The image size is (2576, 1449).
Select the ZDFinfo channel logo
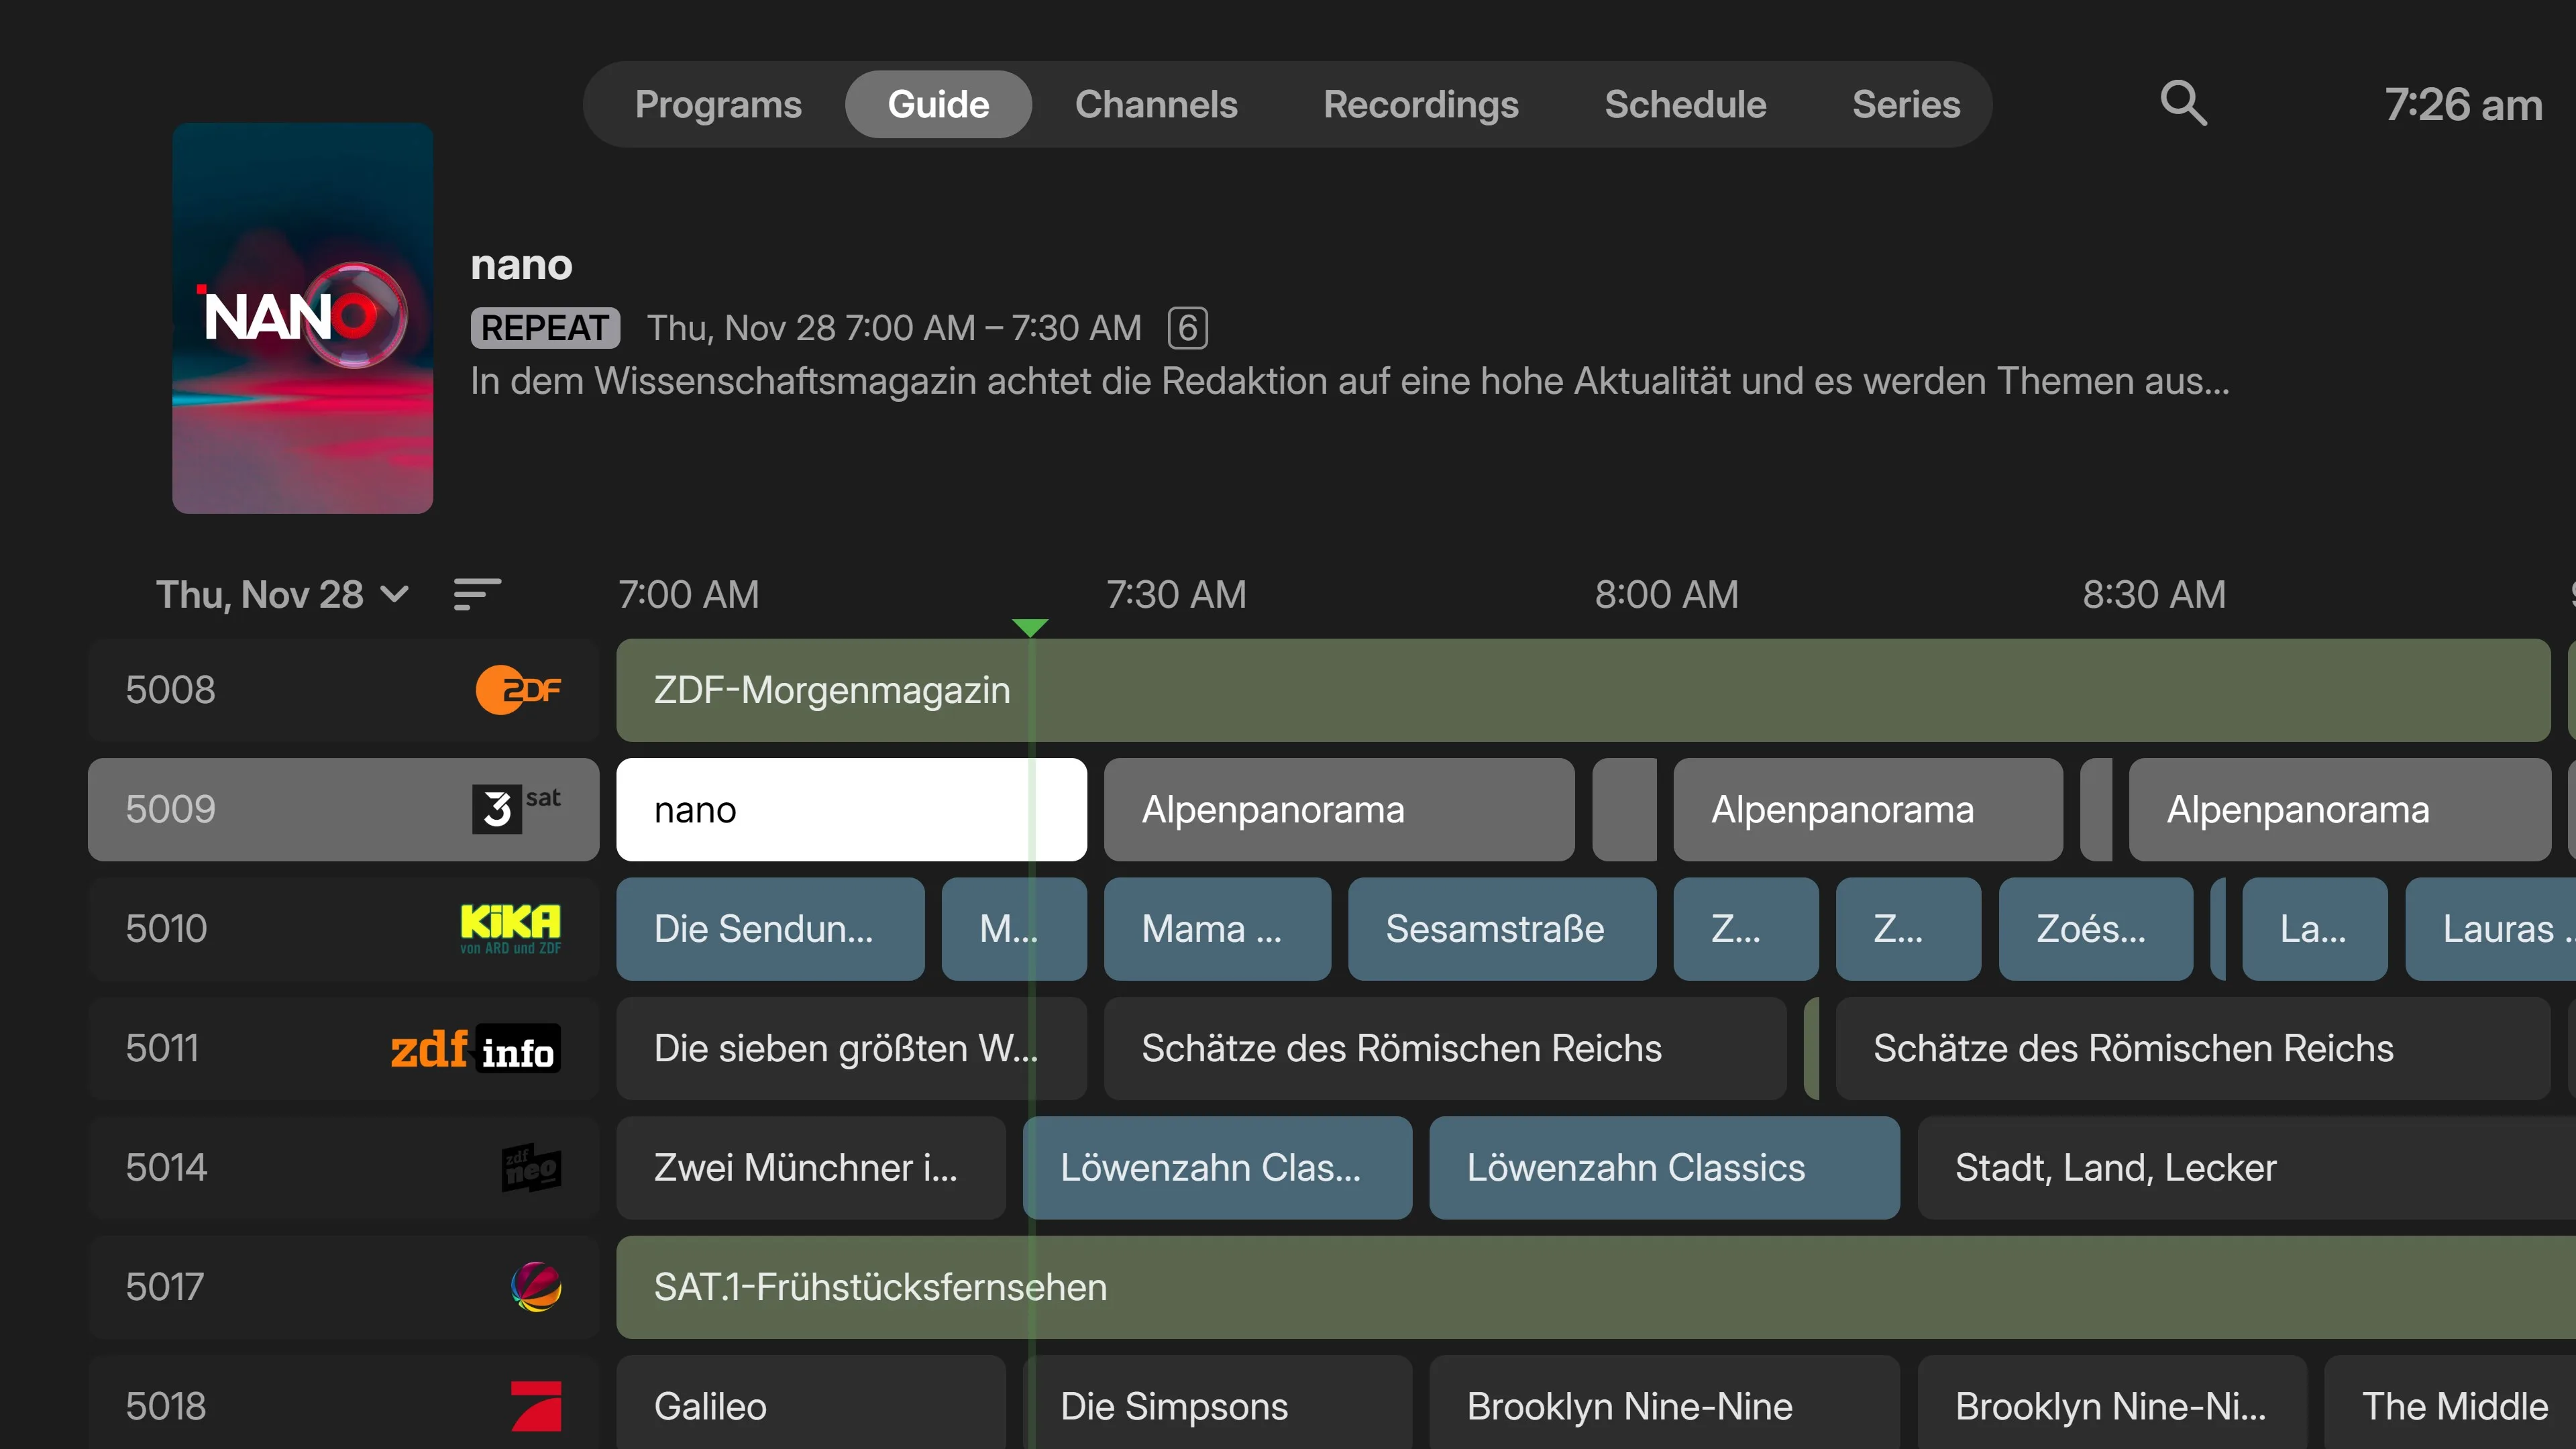pos(475,1048)
